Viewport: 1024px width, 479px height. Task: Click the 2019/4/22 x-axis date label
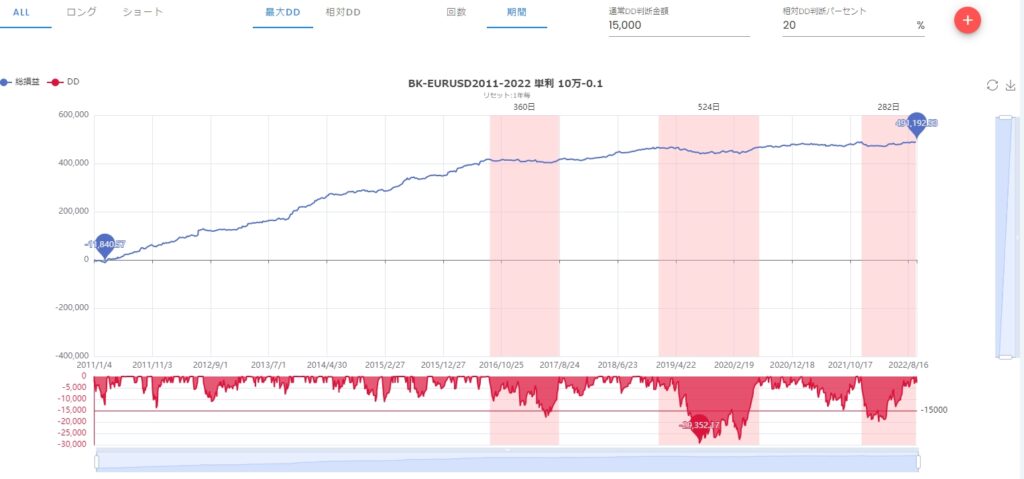pyautogui.click(x=676, y=366)
